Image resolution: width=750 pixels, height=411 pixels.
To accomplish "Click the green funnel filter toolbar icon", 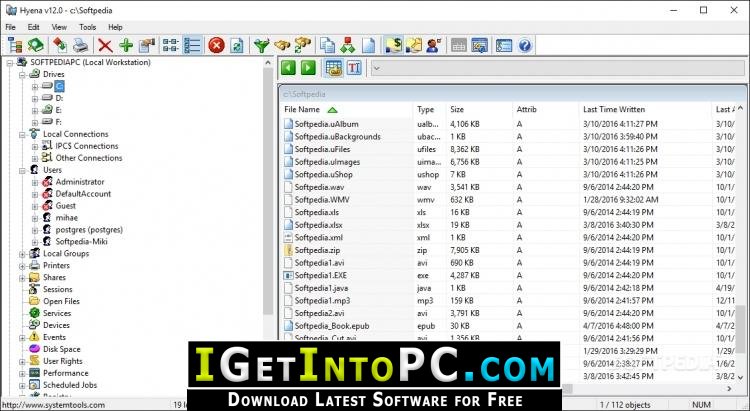I will [x=262, y=45].
